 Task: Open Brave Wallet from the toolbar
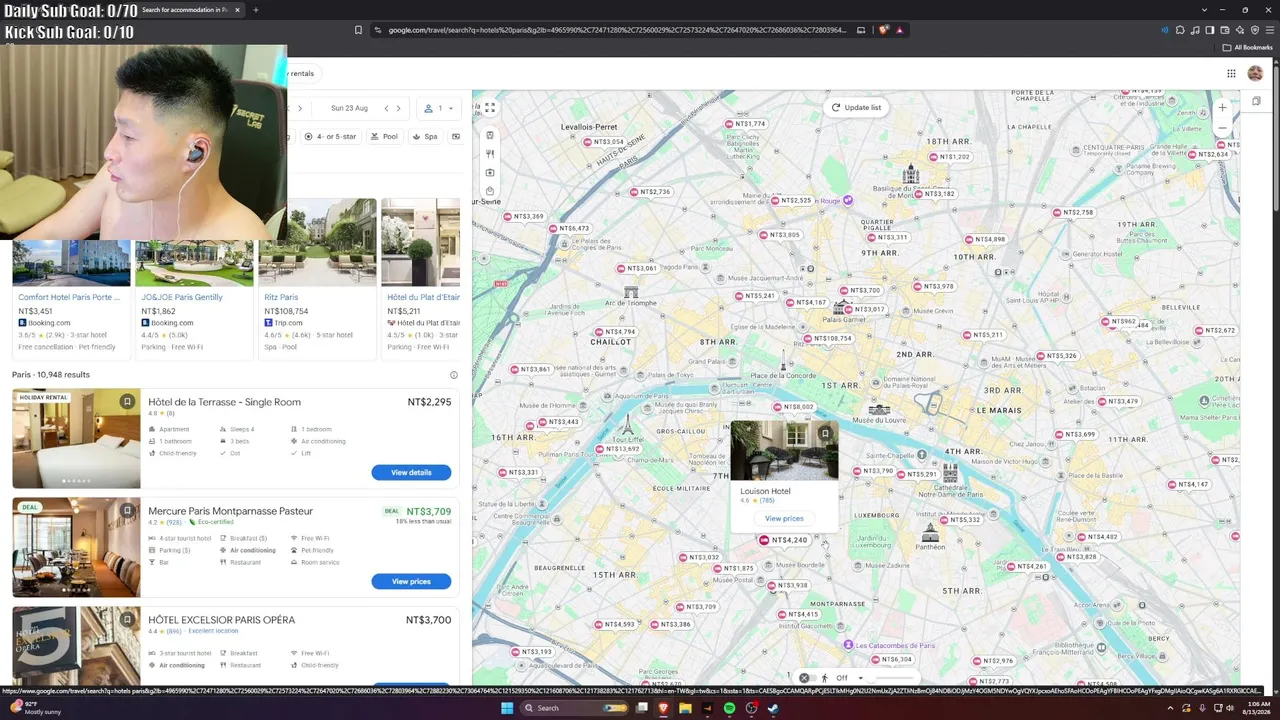pyautogui.click(x=1225, y=30)
